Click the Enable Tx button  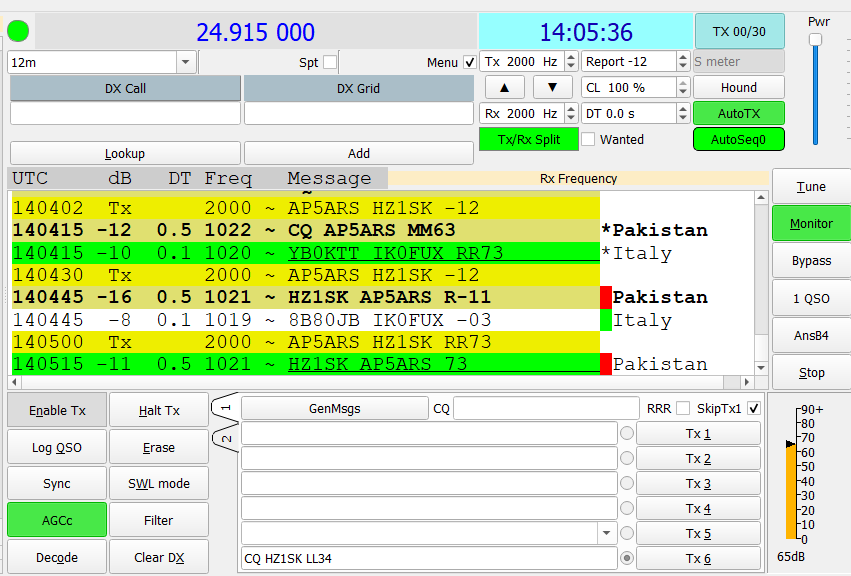(57, 410)
